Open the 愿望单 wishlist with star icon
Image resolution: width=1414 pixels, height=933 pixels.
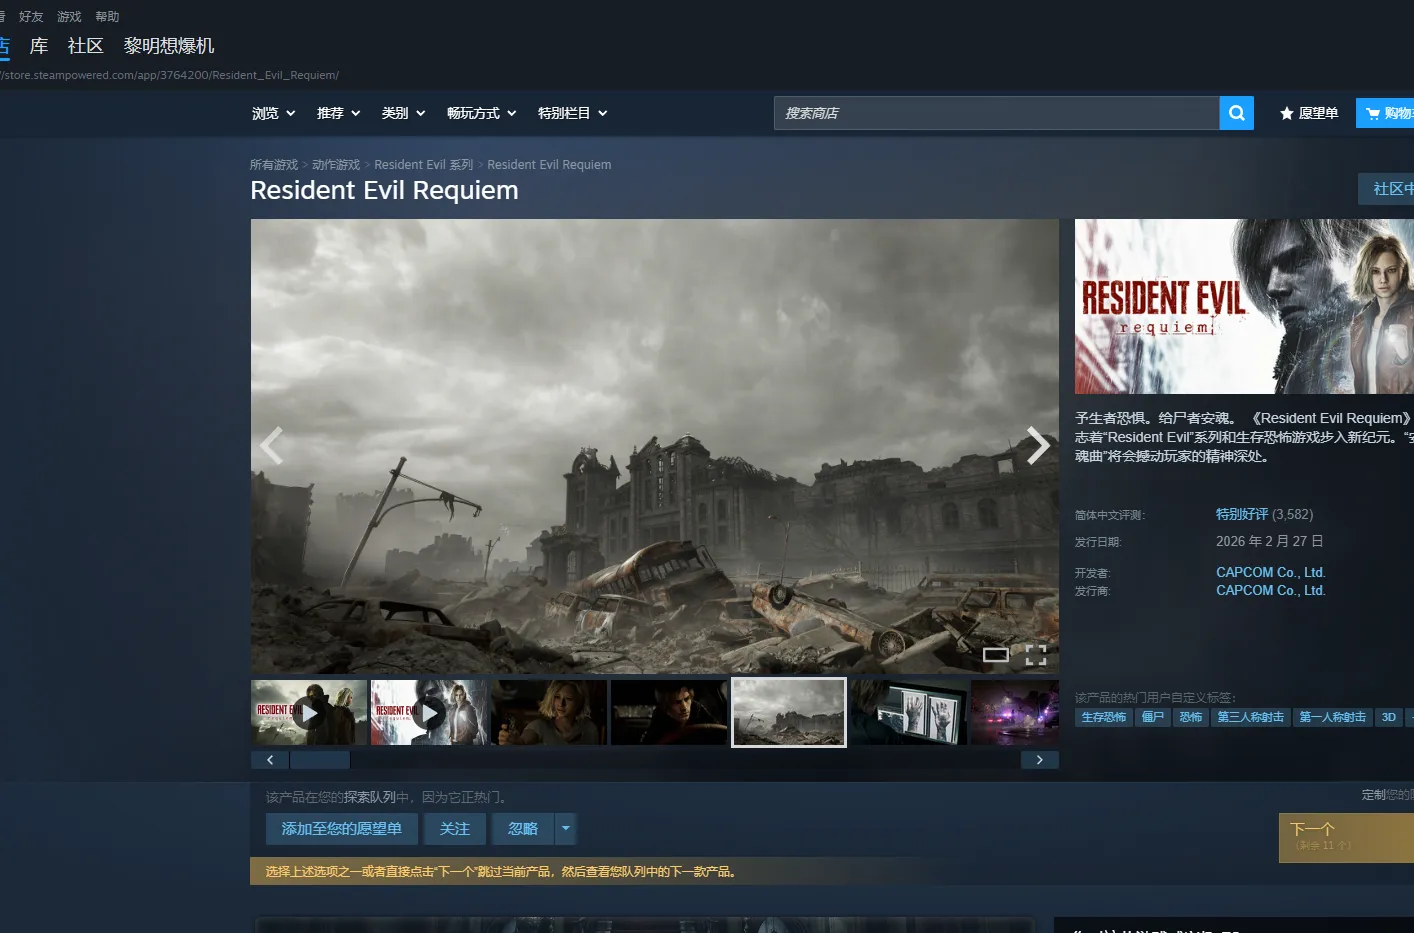coord(1308,113)
